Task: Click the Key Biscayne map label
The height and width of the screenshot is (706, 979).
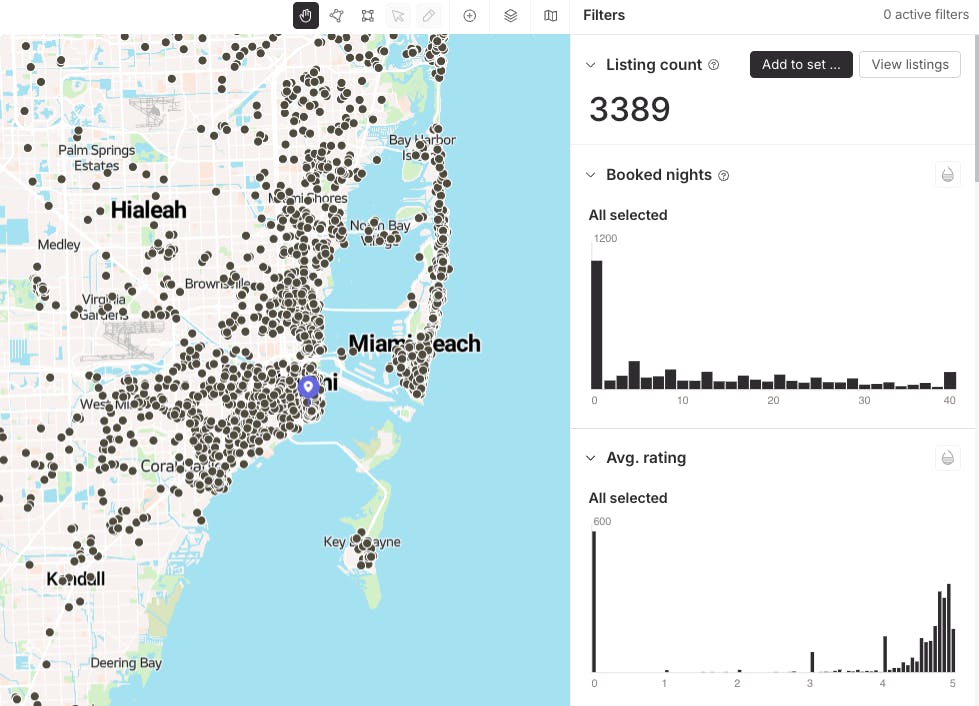Action: point(362,542)
